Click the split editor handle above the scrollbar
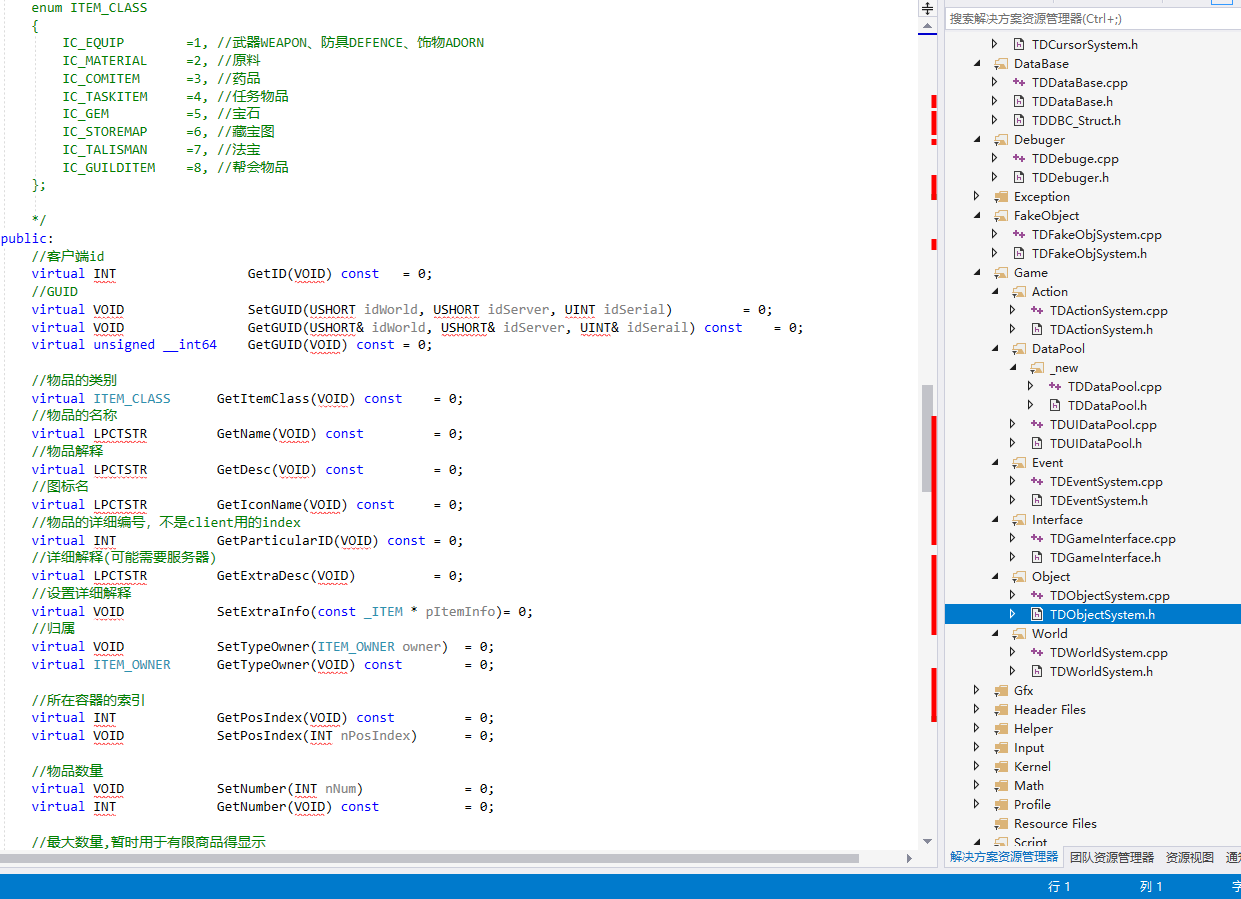The image size is (1241, 899). pos(927,8)
